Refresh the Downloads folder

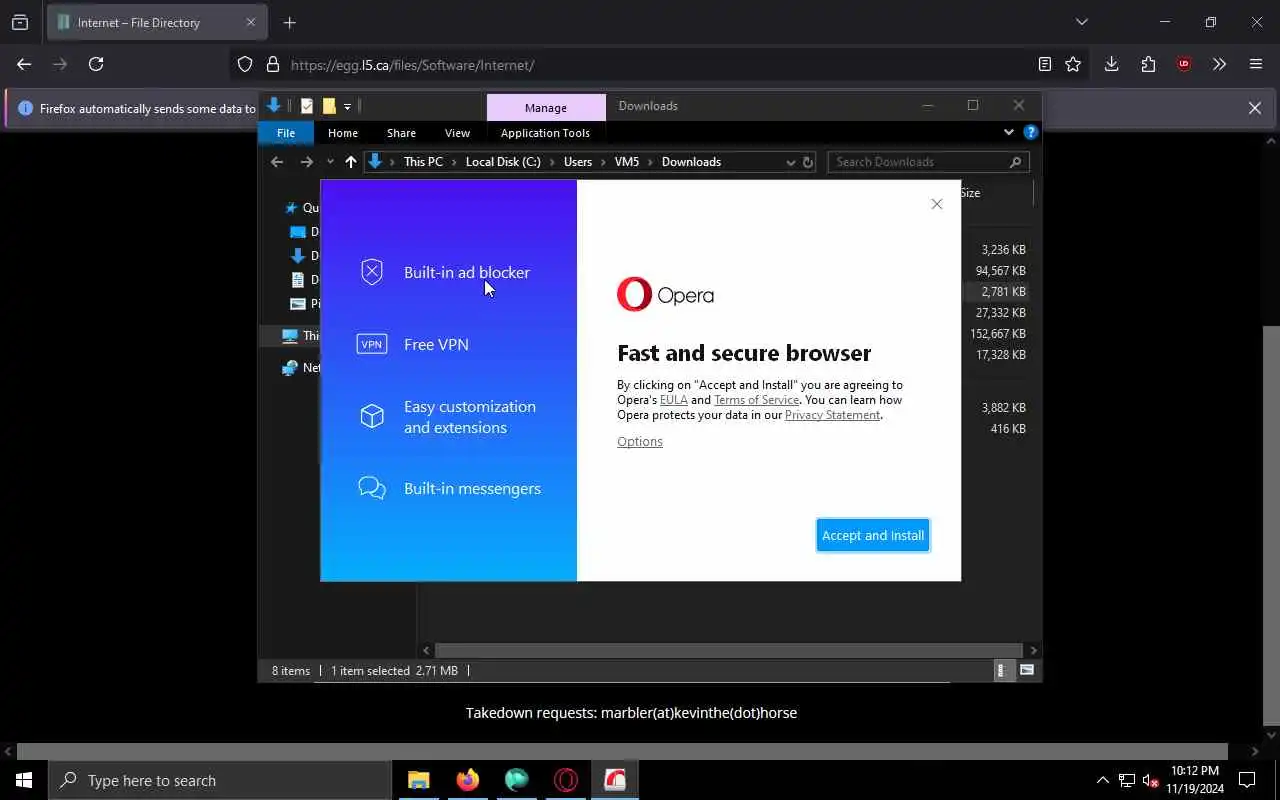pos(808,162)
